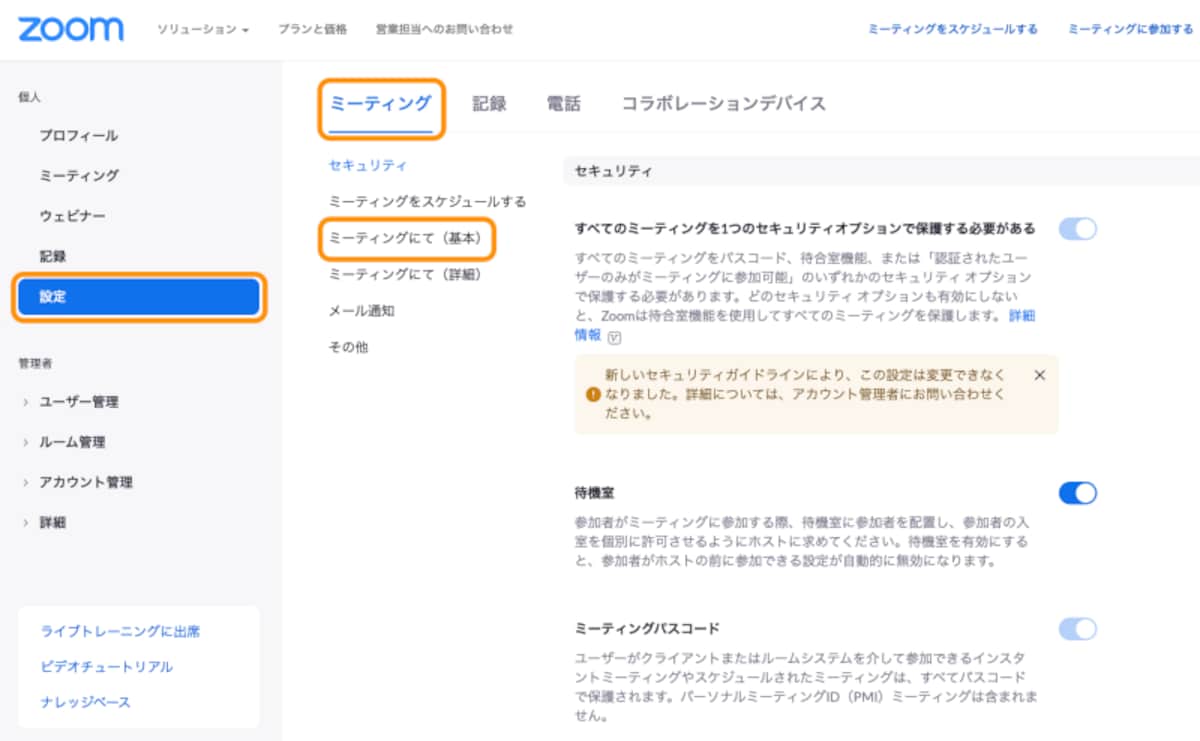The width and height of the screenshot is (1200, 741).
Task: Toggle the すべてのミーティングを保護 security switch
Action: (1078, 229)
